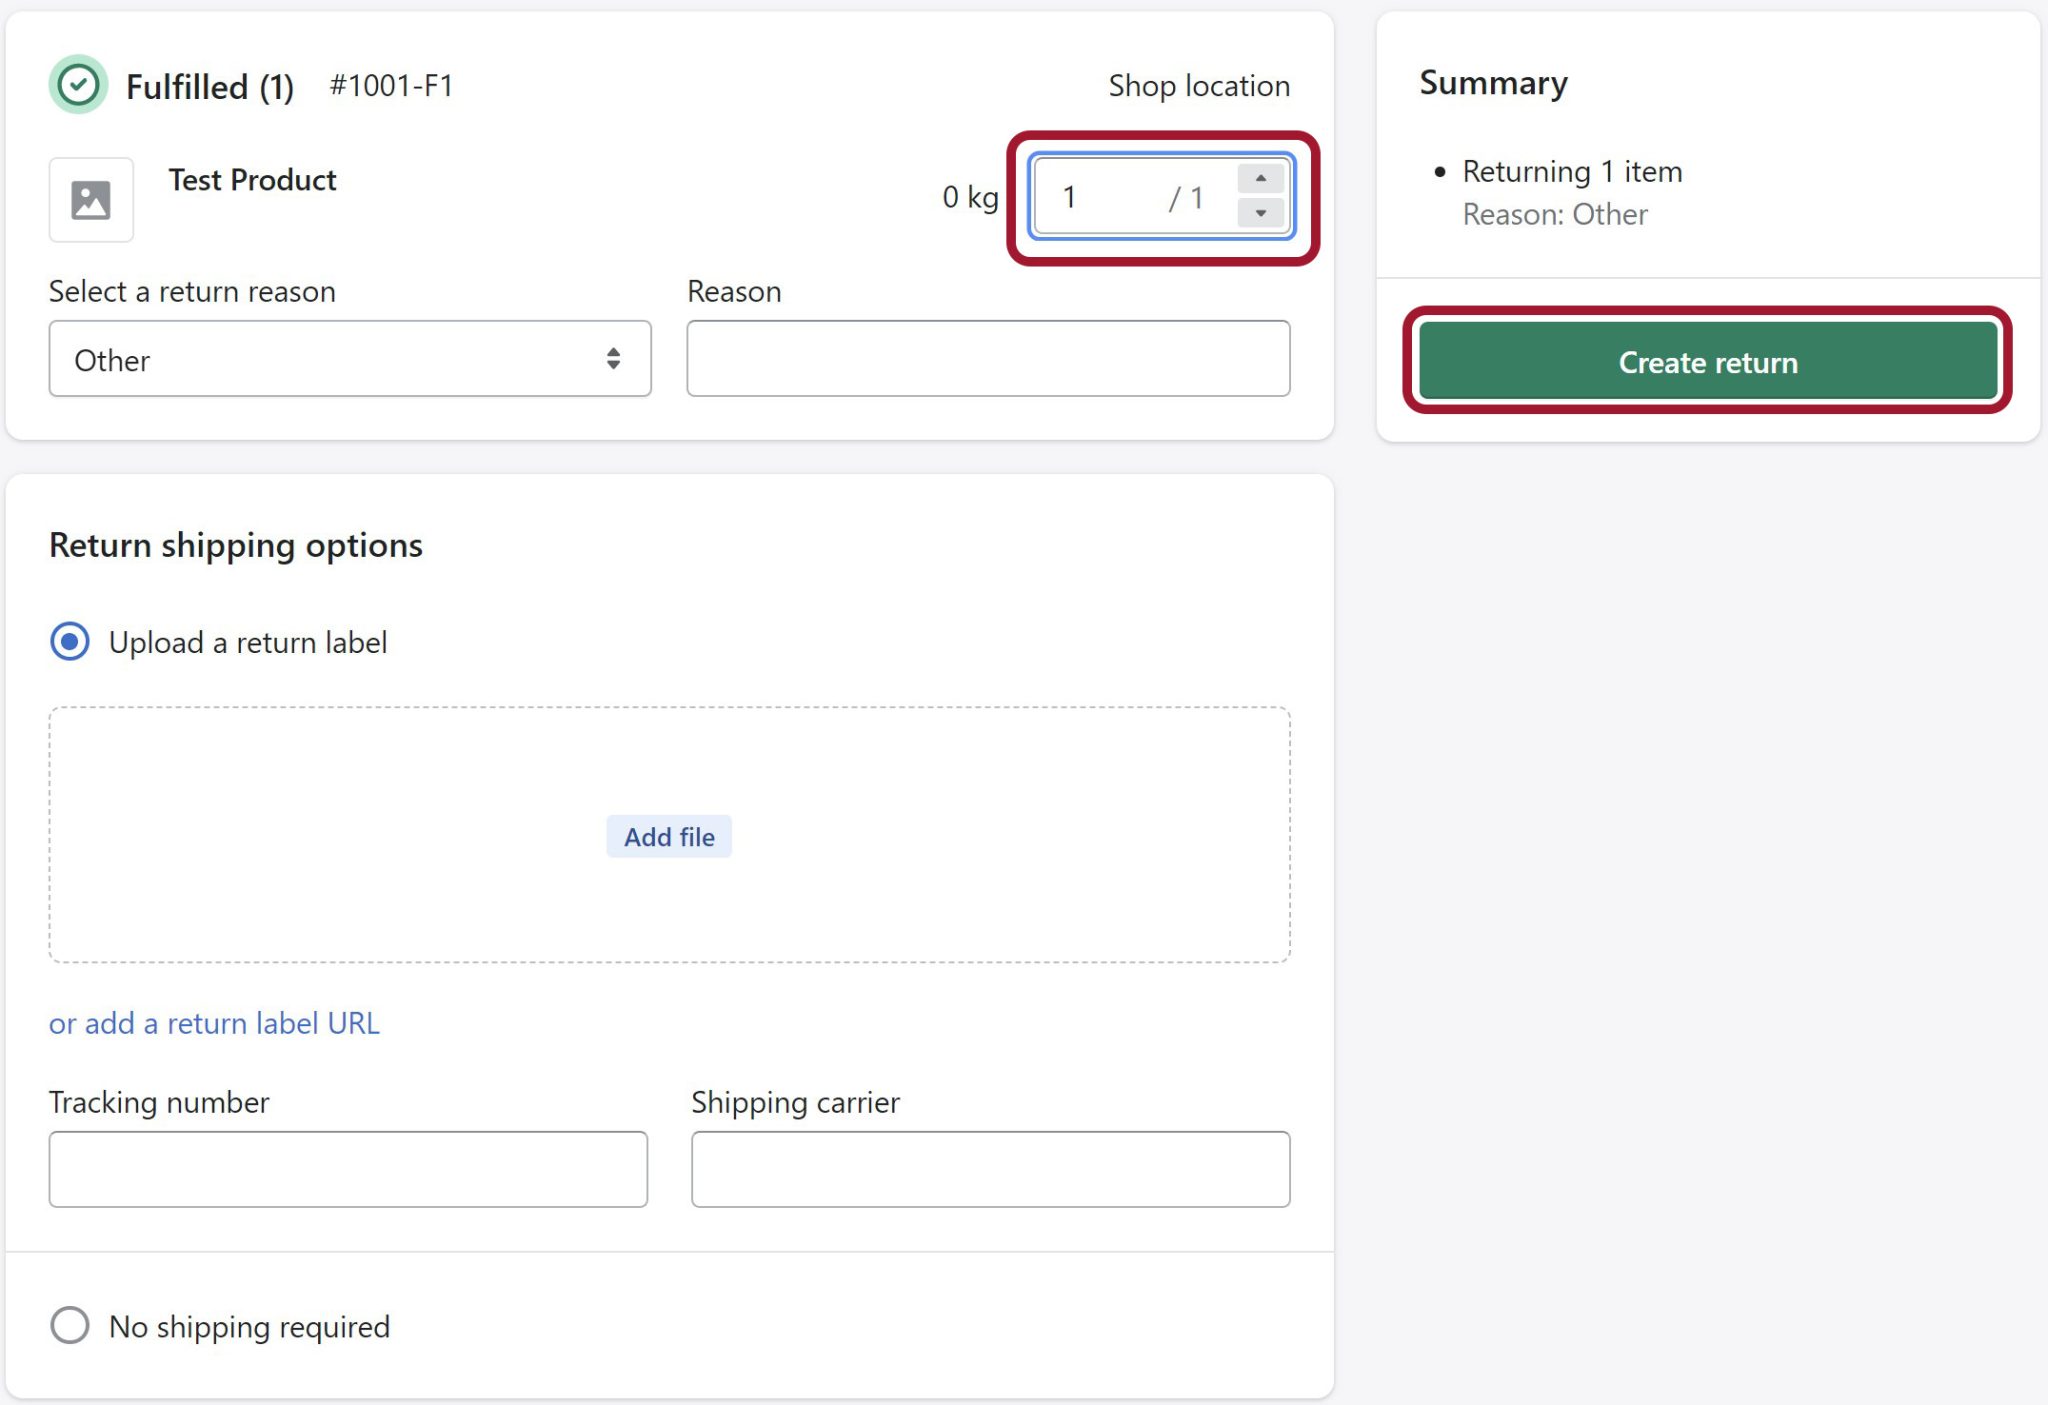
Task: Click the '0 kg' weight text
Action: [970, 197]
